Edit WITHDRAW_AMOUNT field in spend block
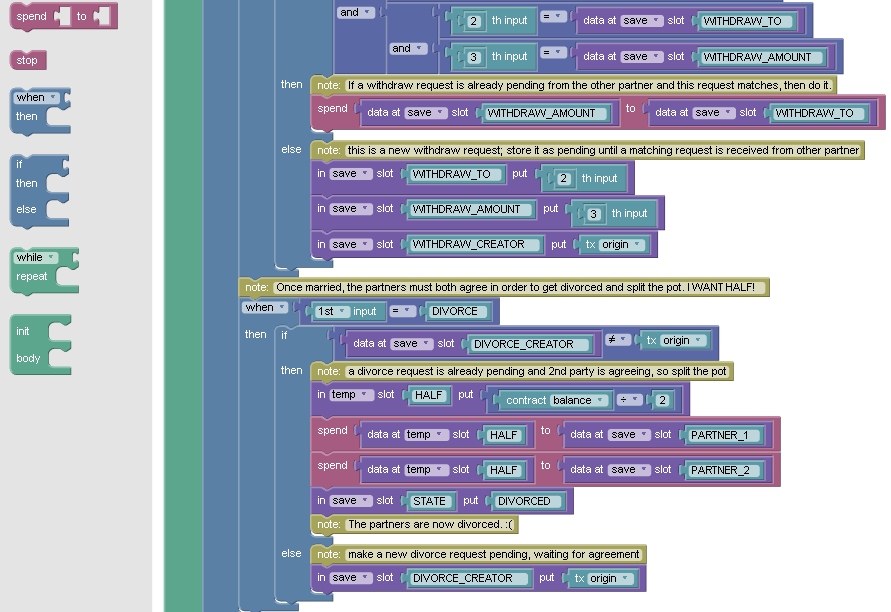Screen dimensions: 891x612 click(542, 113)
